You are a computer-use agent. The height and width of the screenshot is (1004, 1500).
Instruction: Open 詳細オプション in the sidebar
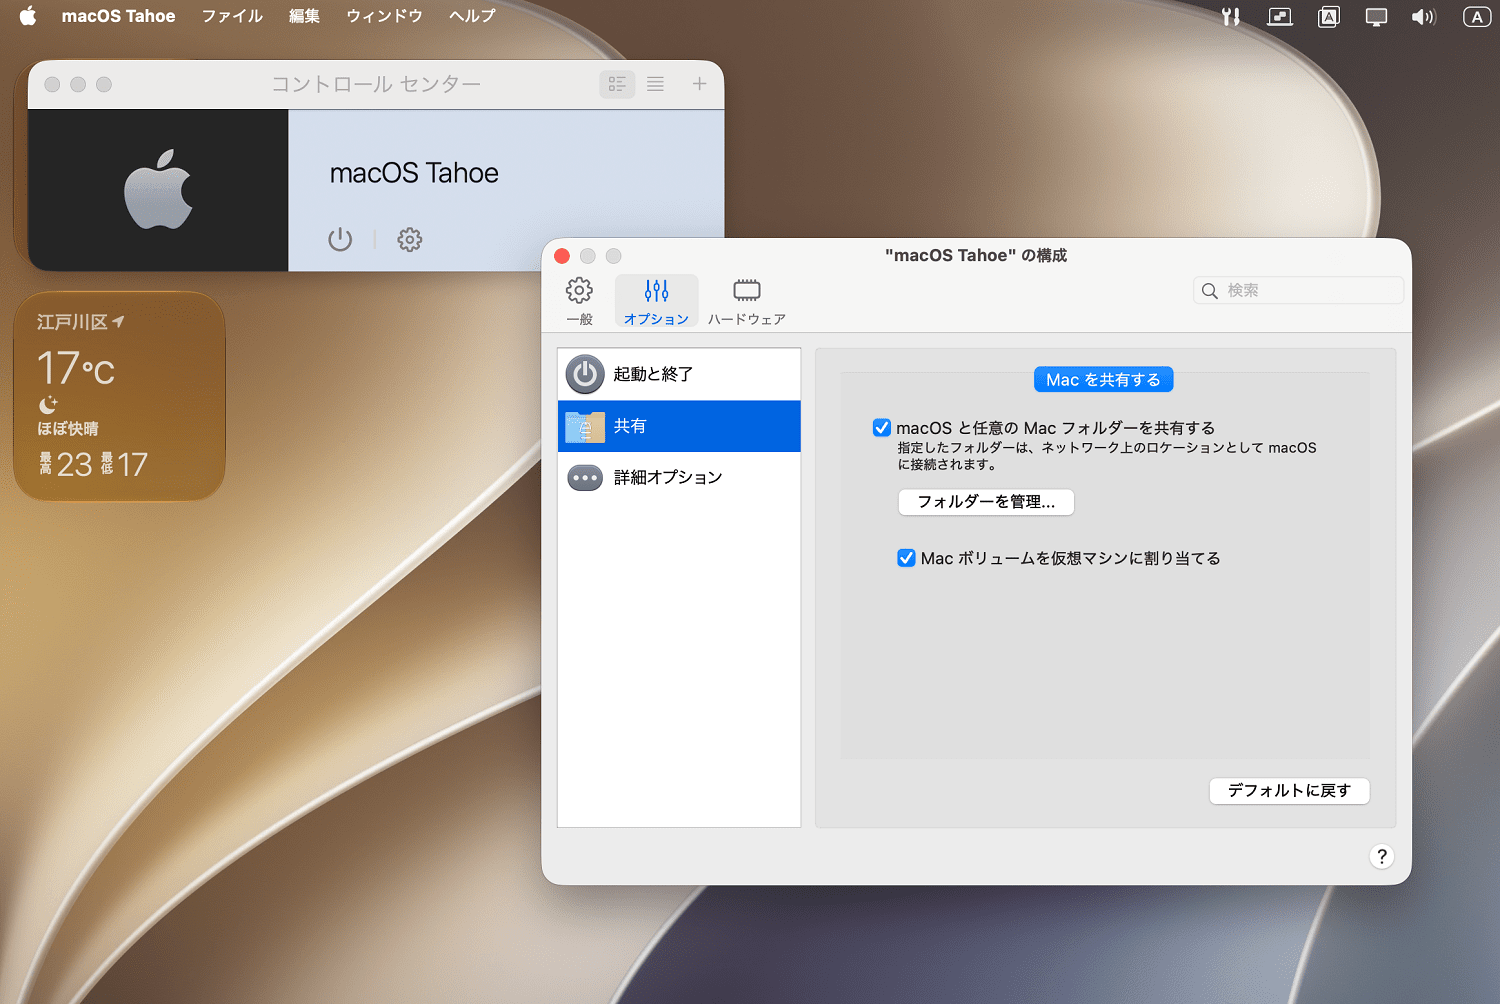(x=679, y=477)
